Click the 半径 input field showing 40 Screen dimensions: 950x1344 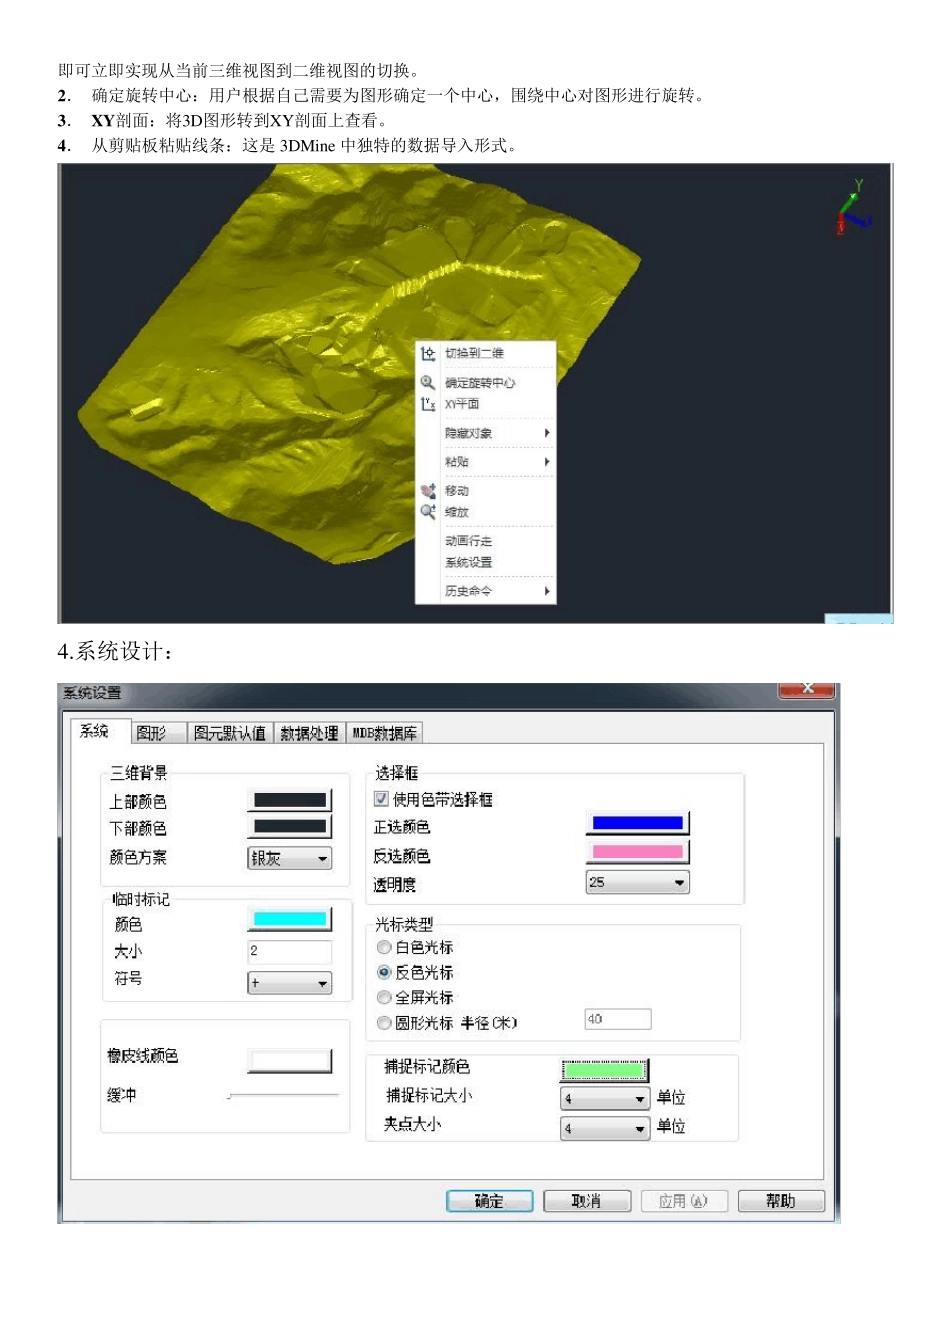618,1019
